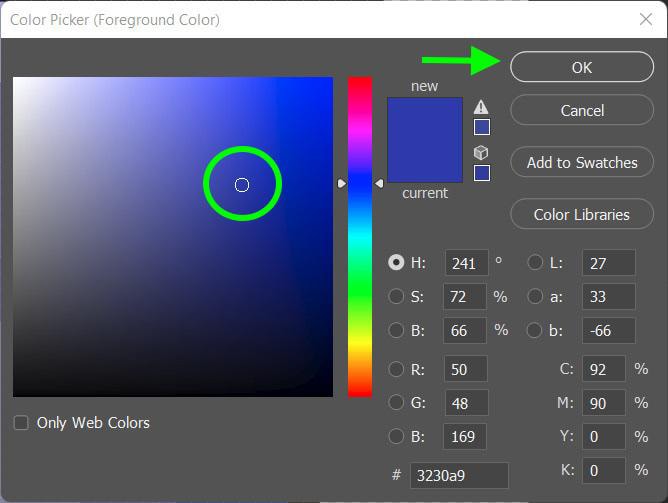This screenshot has height=503, width=668.
Task: Open Color Libraries
Action: click(x=582, y=214)
